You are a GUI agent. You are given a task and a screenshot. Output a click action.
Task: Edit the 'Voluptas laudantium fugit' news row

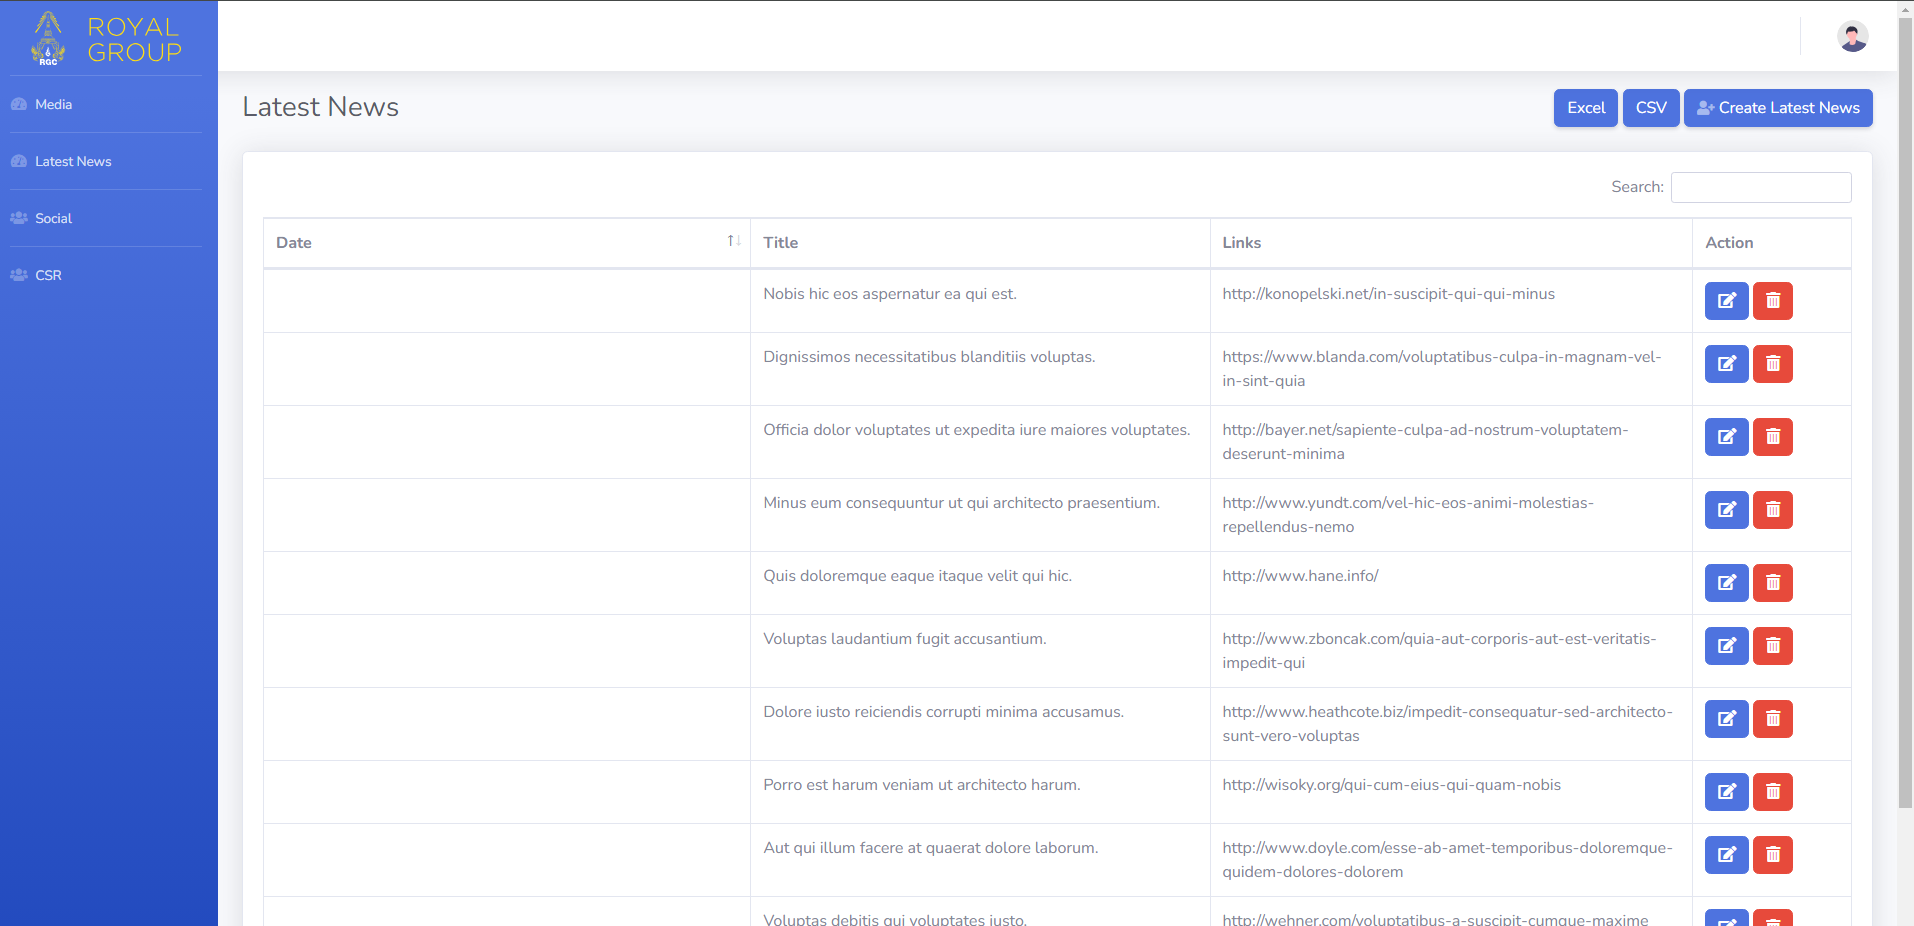click(1726, 646)
